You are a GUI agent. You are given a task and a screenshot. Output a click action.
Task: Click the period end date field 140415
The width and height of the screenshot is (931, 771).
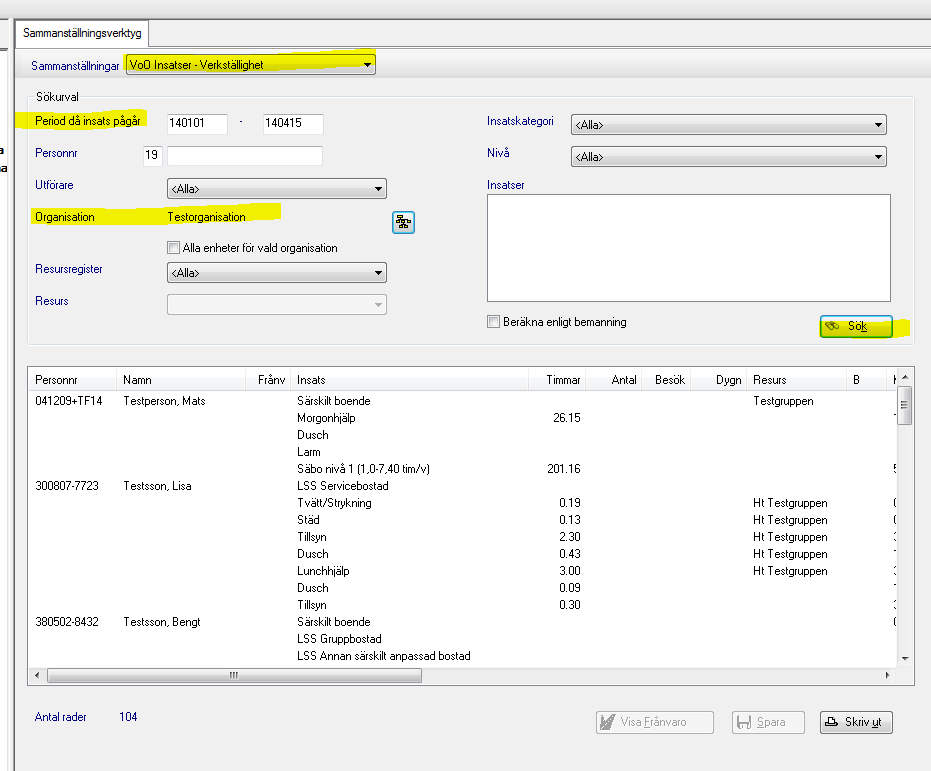coord(293,123)
